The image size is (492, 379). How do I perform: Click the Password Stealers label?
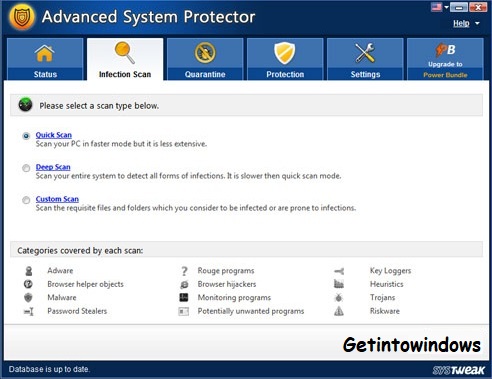(x=77, y=311)
